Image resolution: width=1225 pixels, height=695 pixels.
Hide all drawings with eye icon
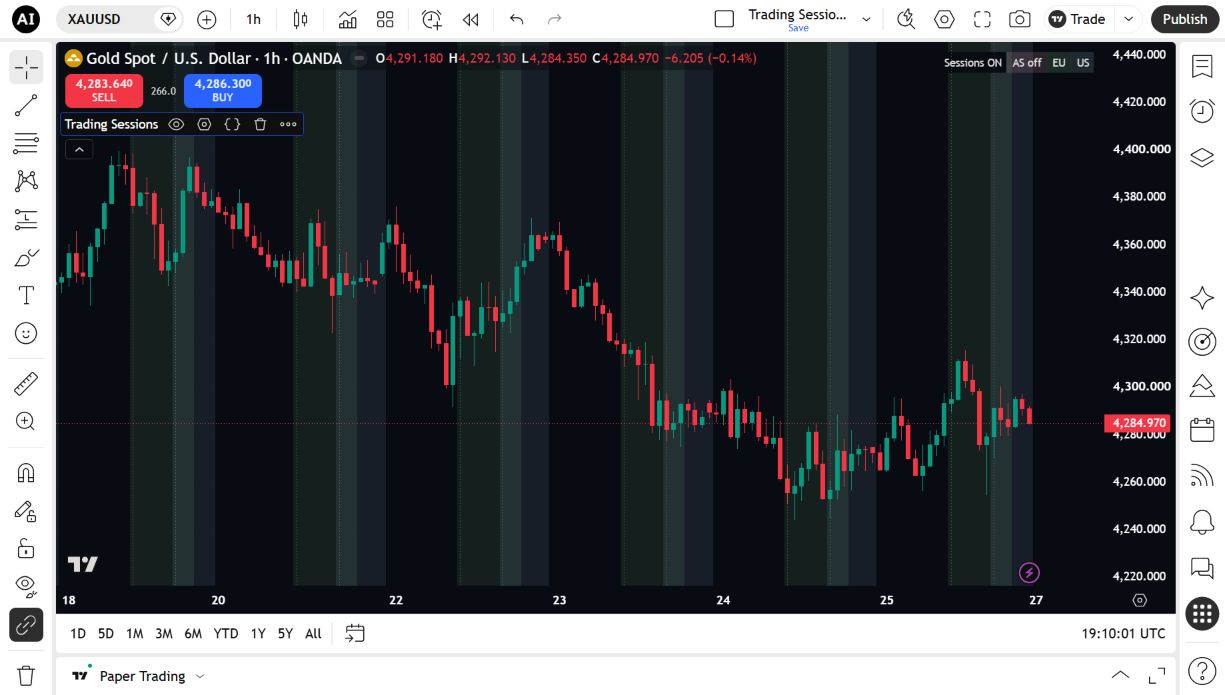[x=26, y=585]
